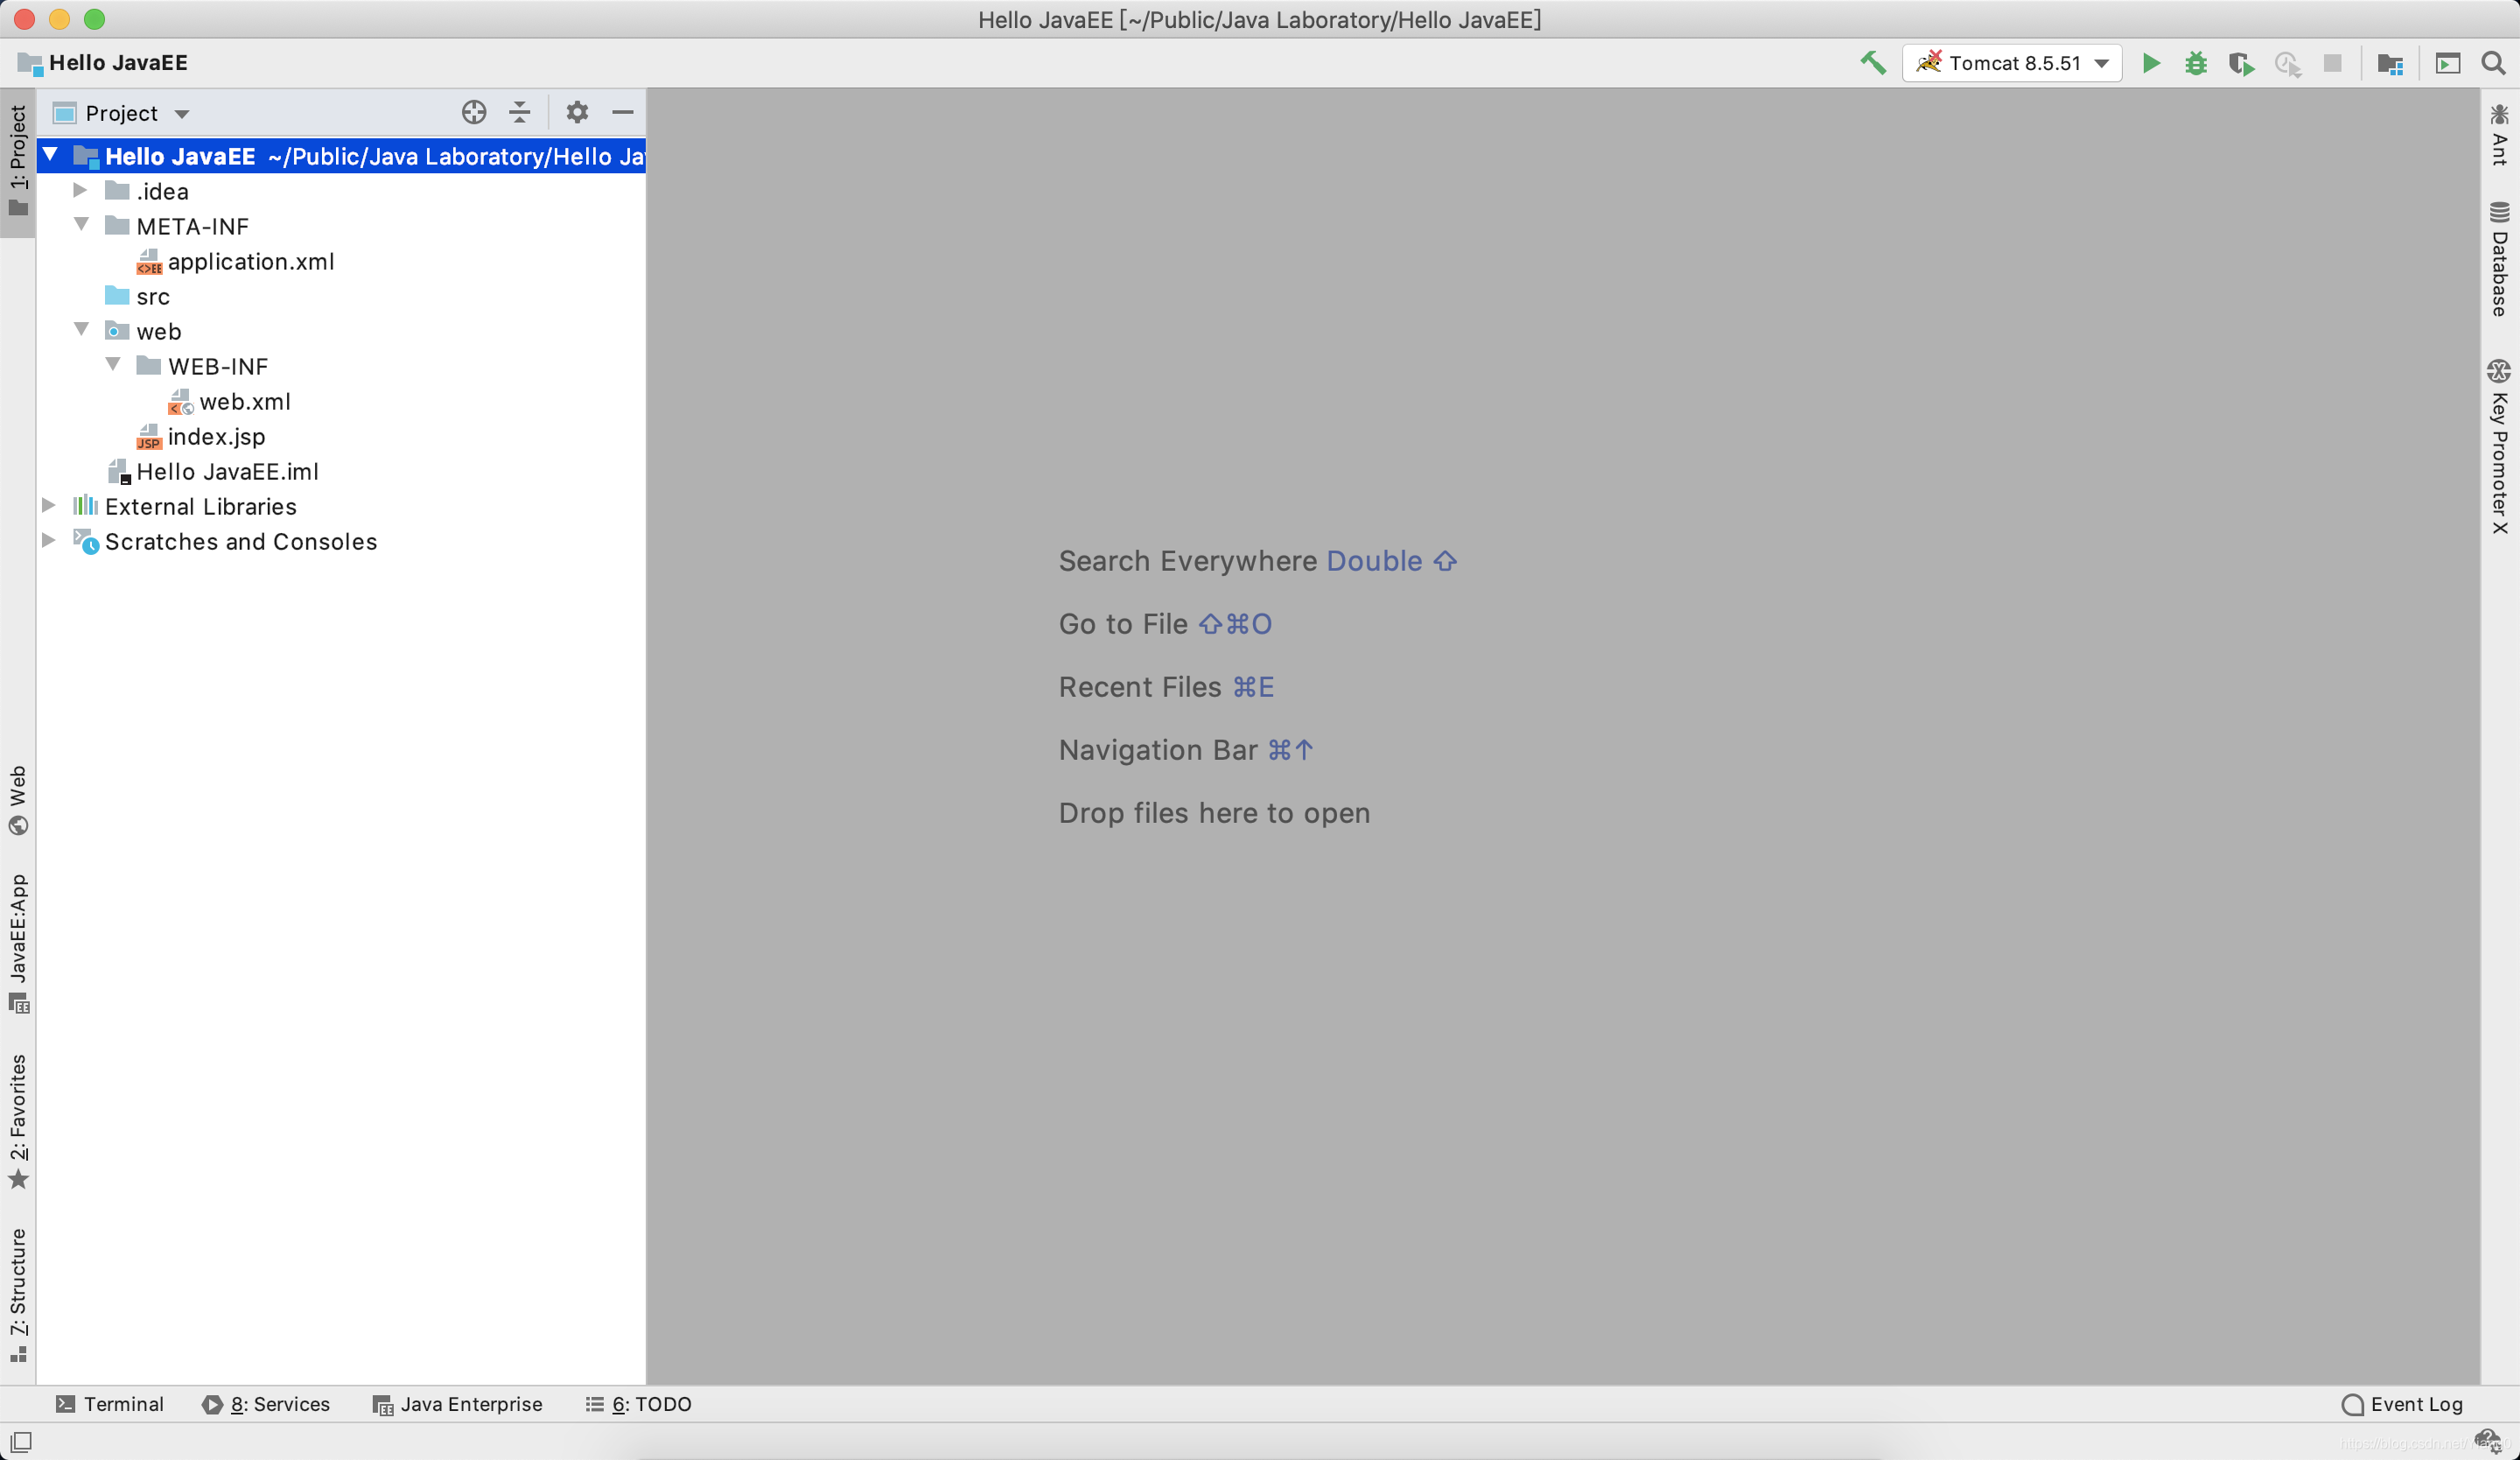
Task: Open the Web tool window tab
Action: pyautogui.click(x=18, y=800)
